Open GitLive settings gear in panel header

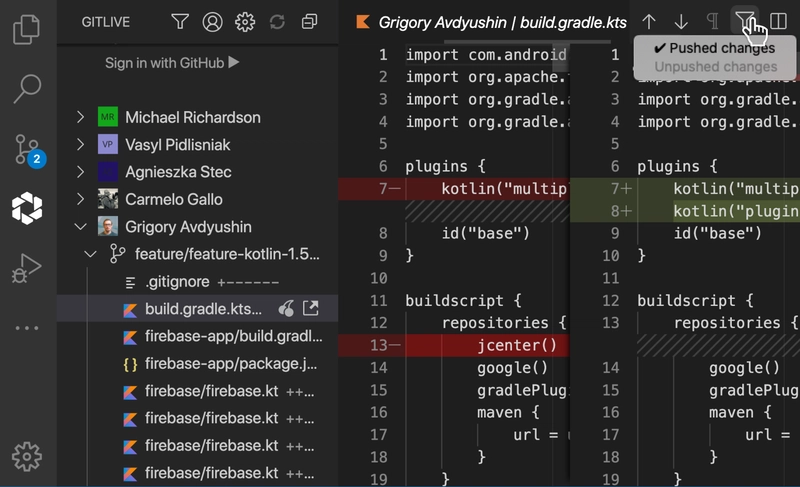click(x=245, y=21)
